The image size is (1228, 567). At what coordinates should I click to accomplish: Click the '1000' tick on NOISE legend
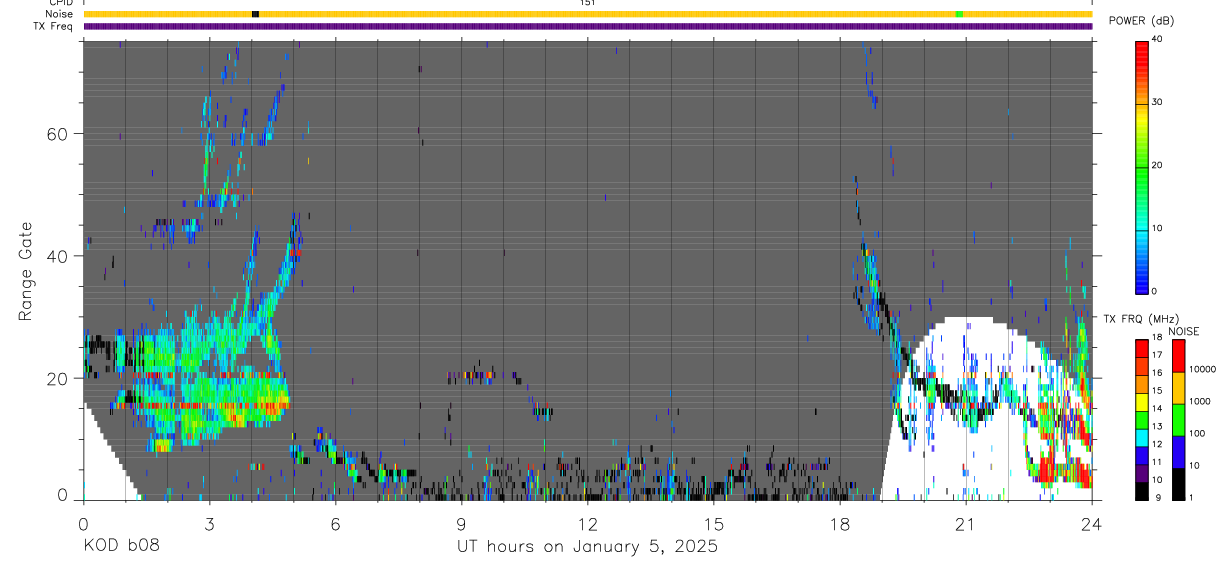pos(1202,401)
